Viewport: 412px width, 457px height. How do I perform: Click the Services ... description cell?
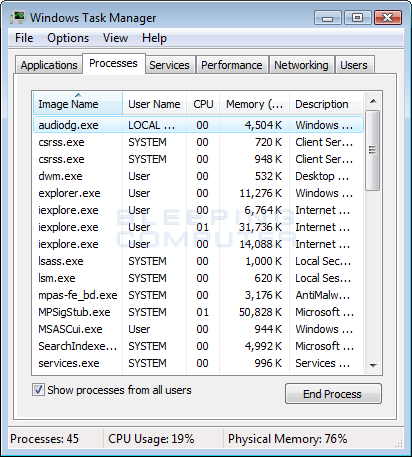[x=322, y=363]
